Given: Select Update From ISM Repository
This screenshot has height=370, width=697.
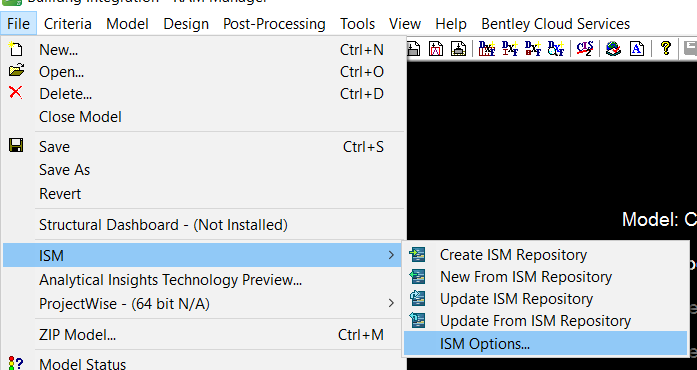Looking at the screenshot, I should coord(545,321).
